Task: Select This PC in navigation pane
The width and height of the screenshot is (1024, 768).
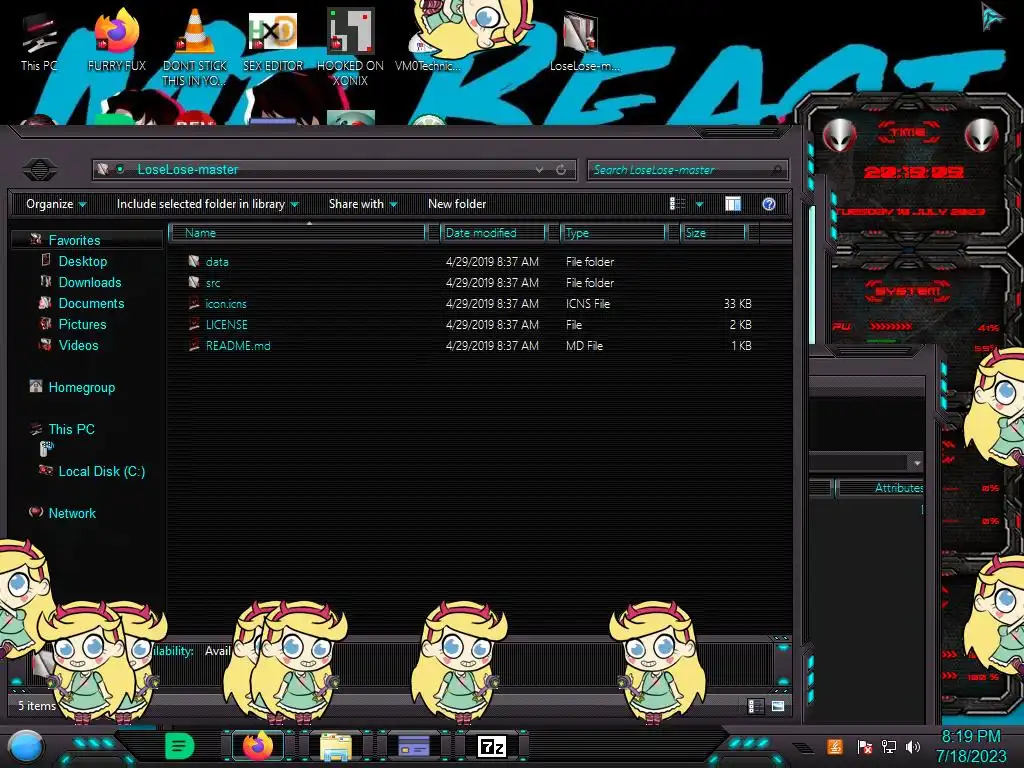Action: (x=72, y=429)
